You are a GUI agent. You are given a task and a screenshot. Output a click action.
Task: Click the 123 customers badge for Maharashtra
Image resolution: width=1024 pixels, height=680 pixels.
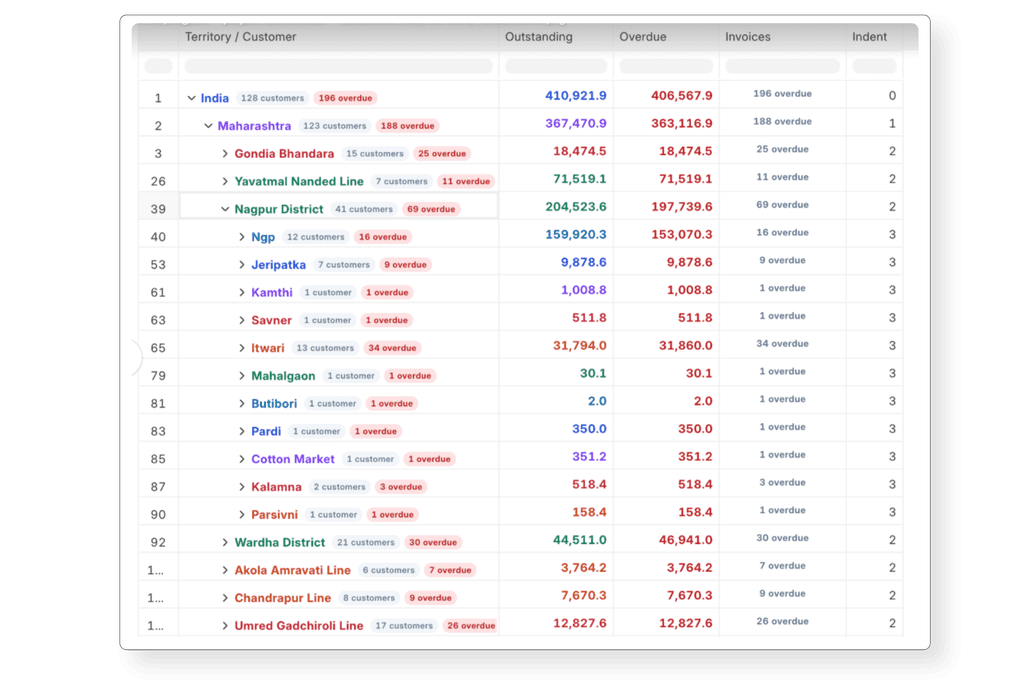pyautogui.click(x=334, y=125)
